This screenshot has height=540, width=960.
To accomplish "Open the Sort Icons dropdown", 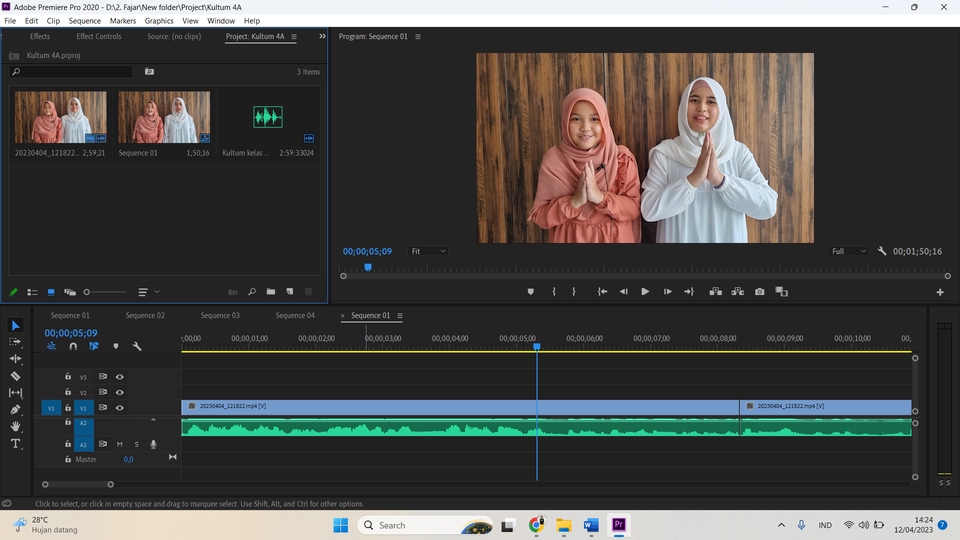I will coord(147,292).
